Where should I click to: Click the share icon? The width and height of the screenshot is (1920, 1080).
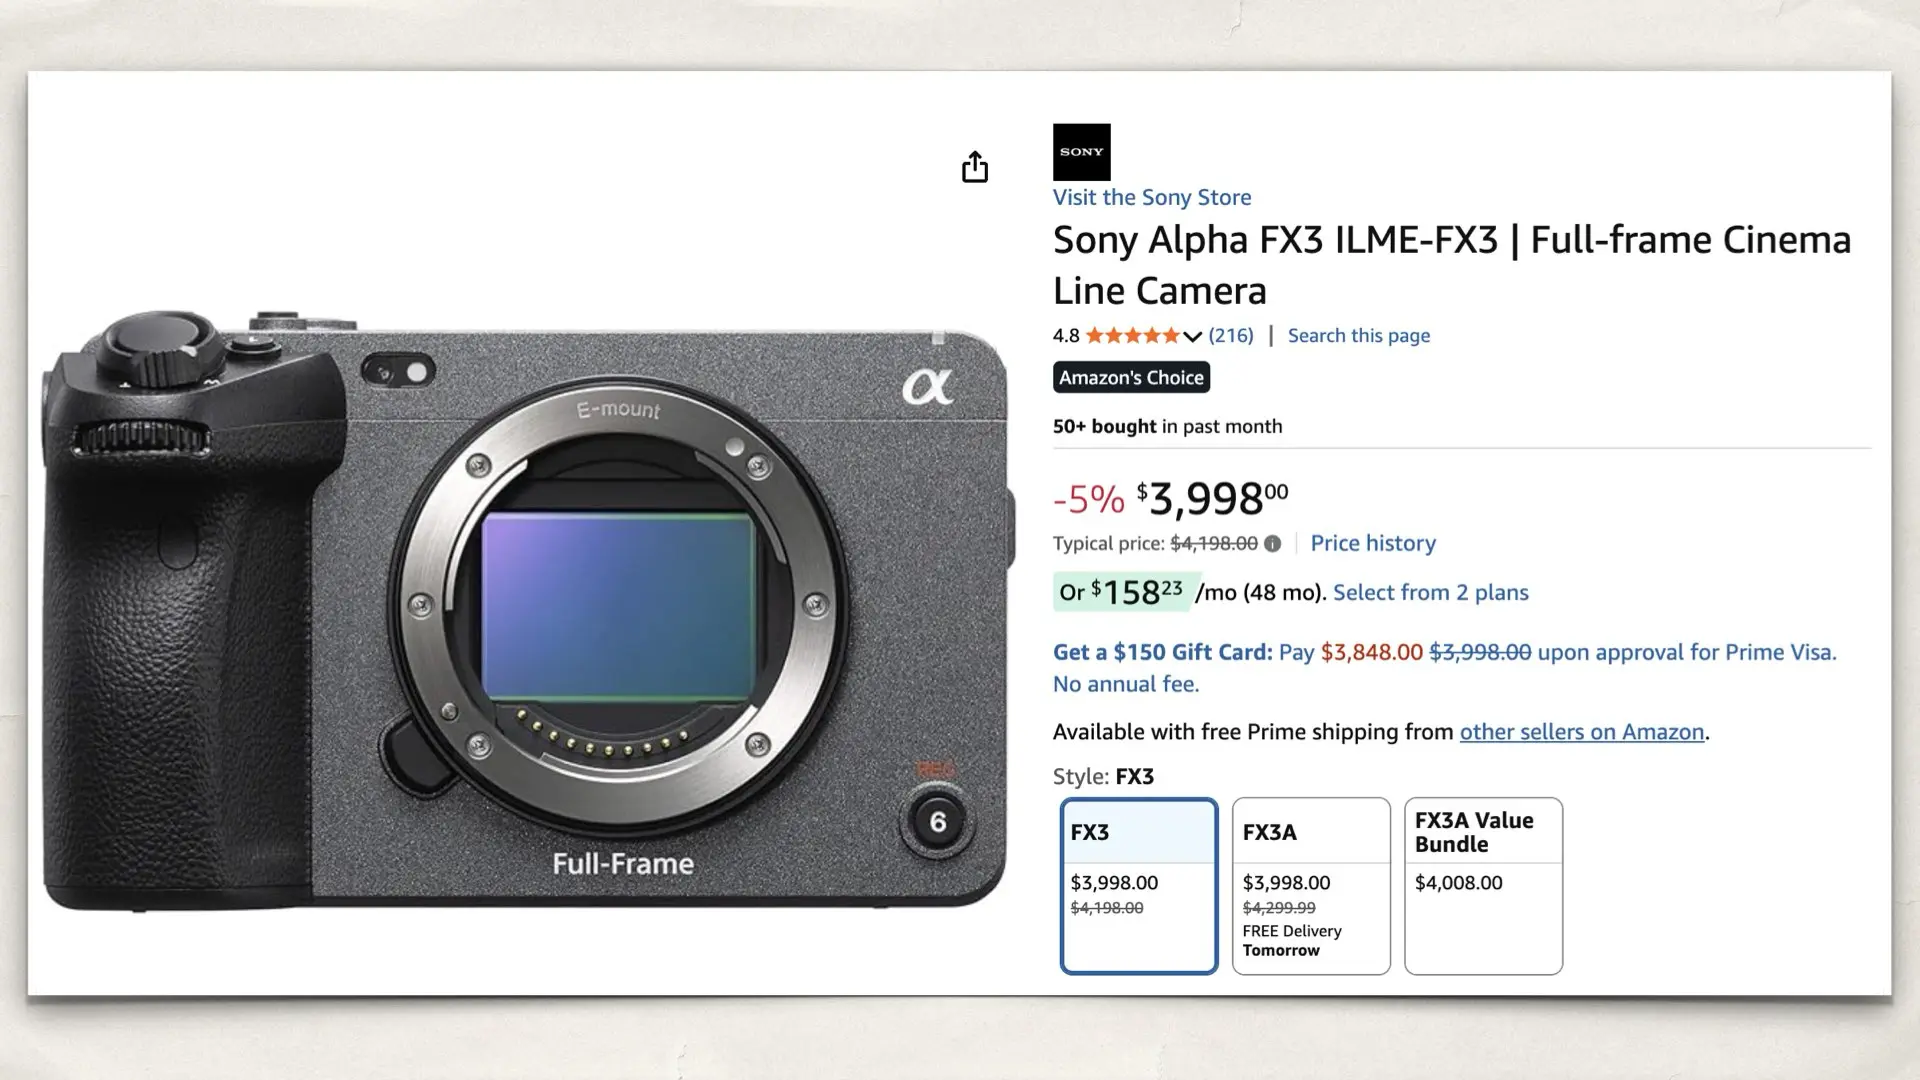click(975, 167)
